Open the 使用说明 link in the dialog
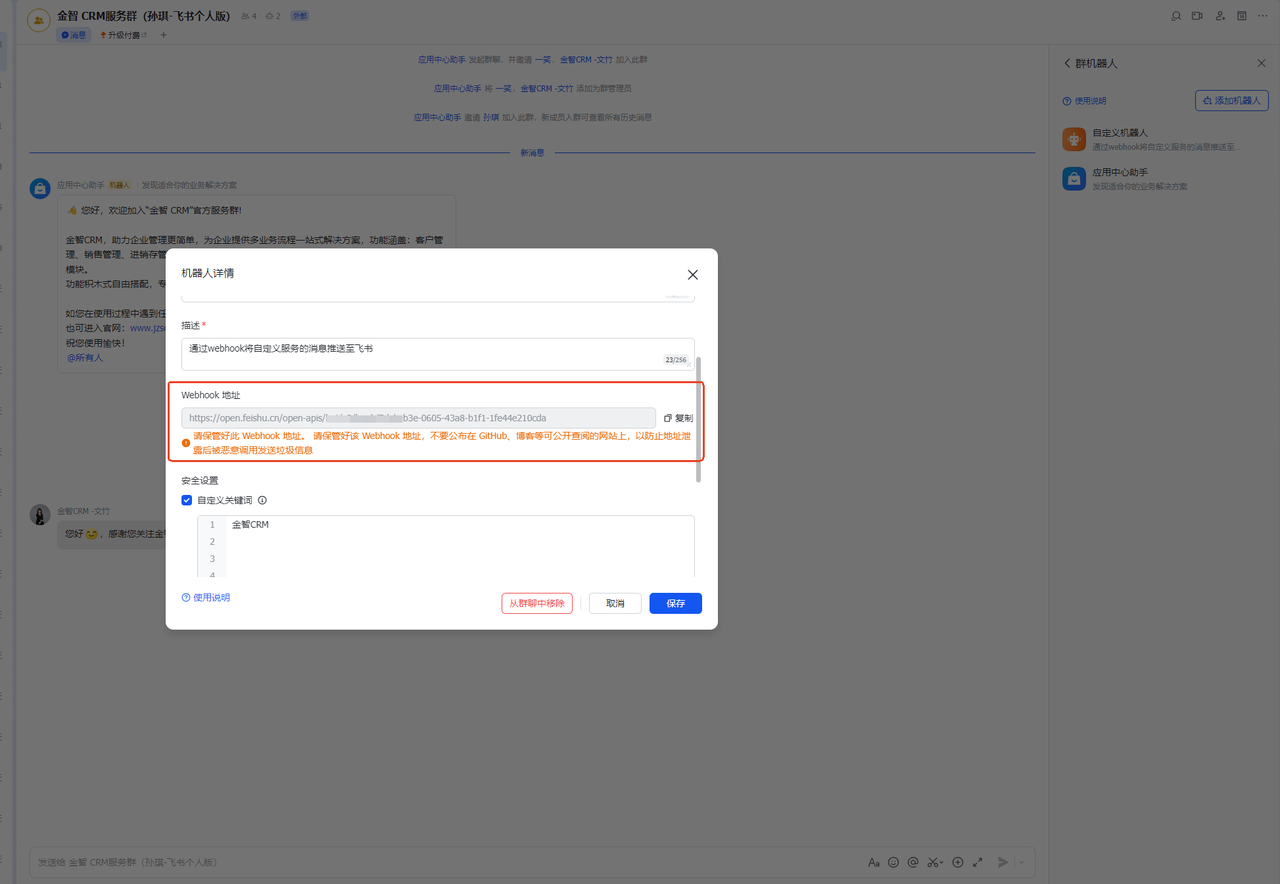Image resolution: width=1280 pixels, height=884 pixels. tap(206, 598)
